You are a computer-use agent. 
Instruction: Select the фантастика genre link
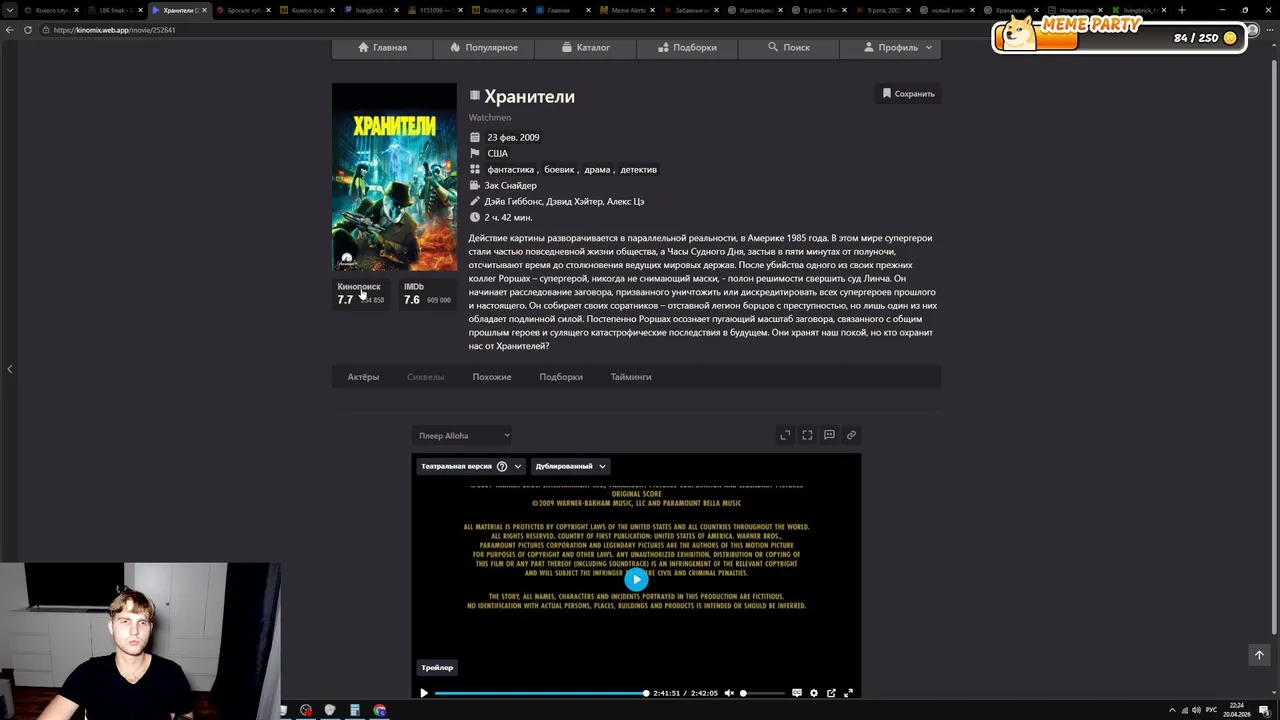tap(510, 169)
